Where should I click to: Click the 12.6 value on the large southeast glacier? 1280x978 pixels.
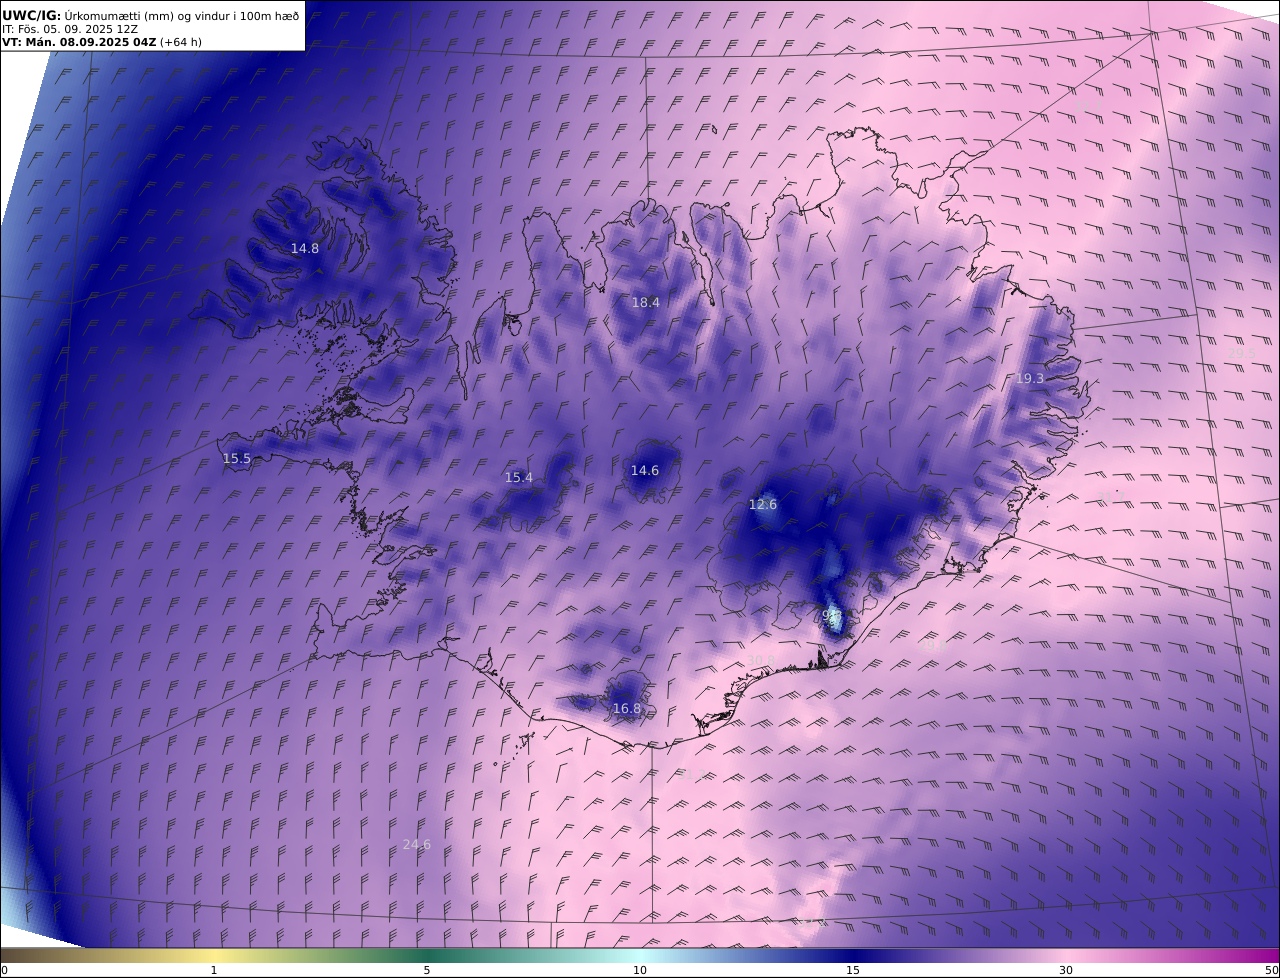tap(763, 504)
